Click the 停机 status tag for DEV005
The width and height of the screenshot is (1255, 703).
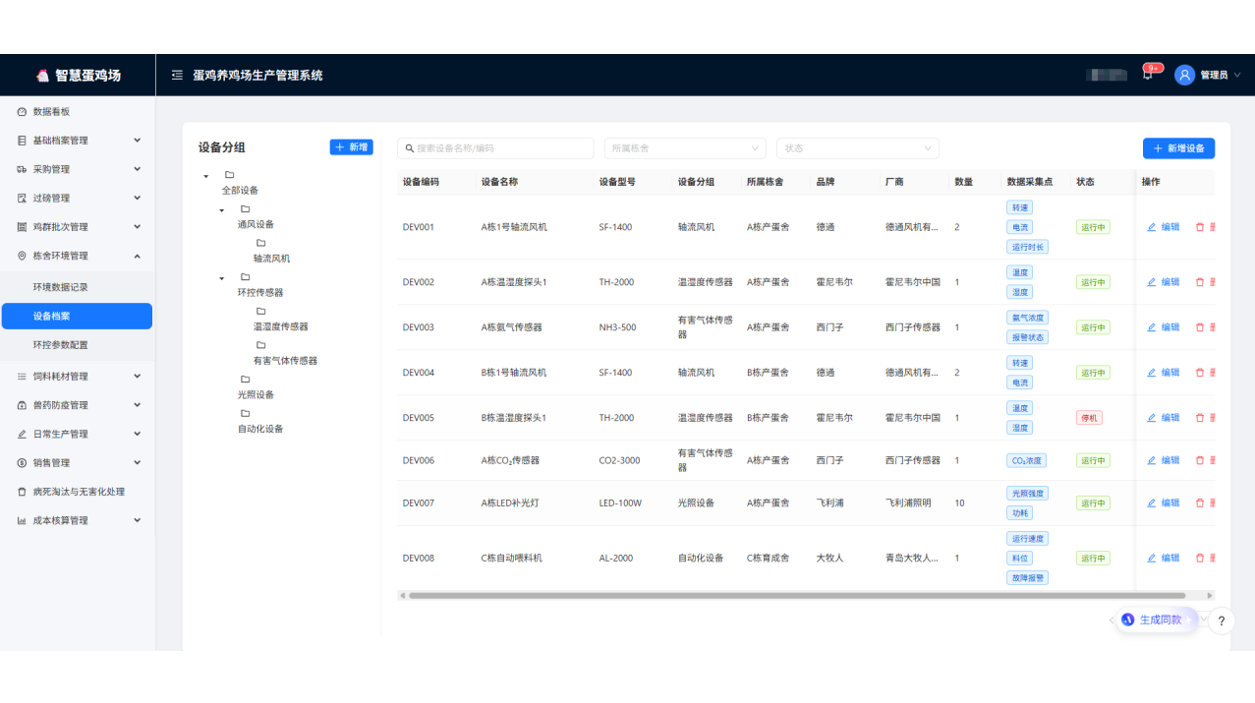(x=1089, y=418)
